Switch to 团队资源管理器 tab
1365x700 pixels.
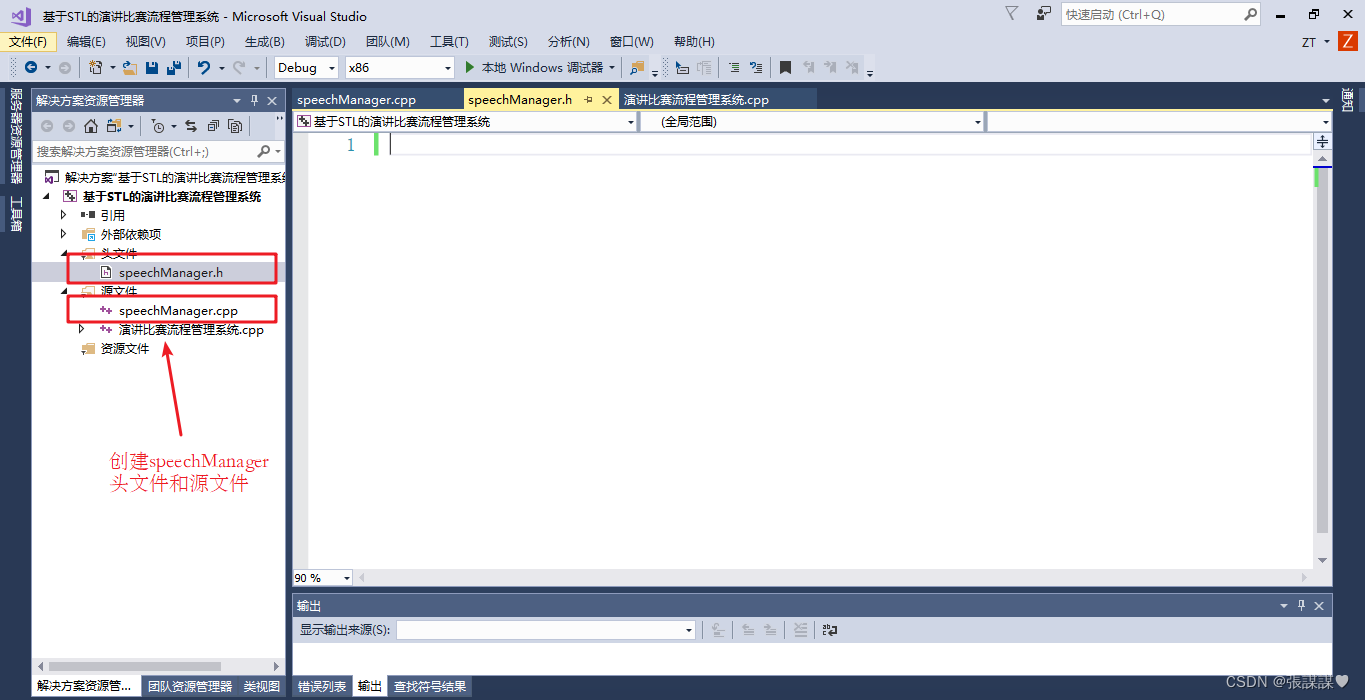pos(190,686)
